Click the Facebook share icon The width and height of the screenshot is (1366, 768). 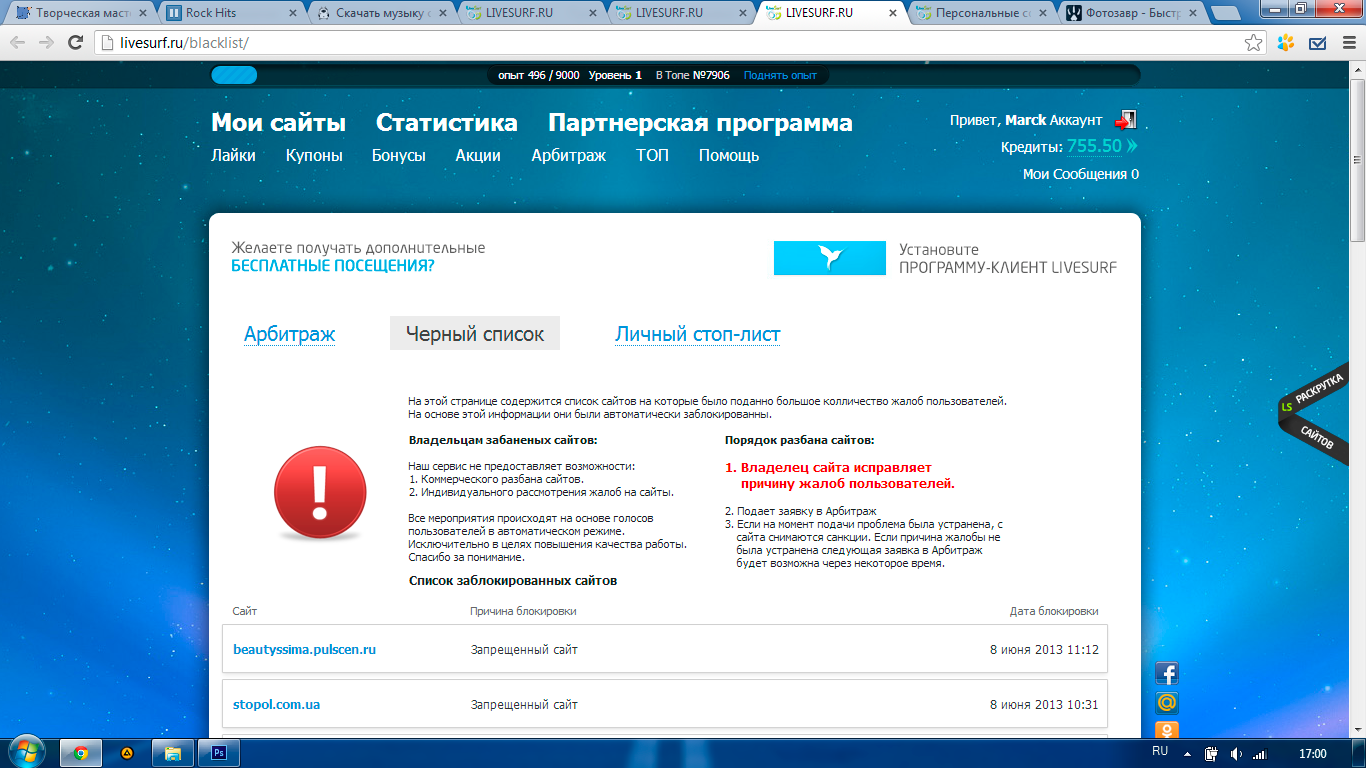click(x=1166, y=674)
